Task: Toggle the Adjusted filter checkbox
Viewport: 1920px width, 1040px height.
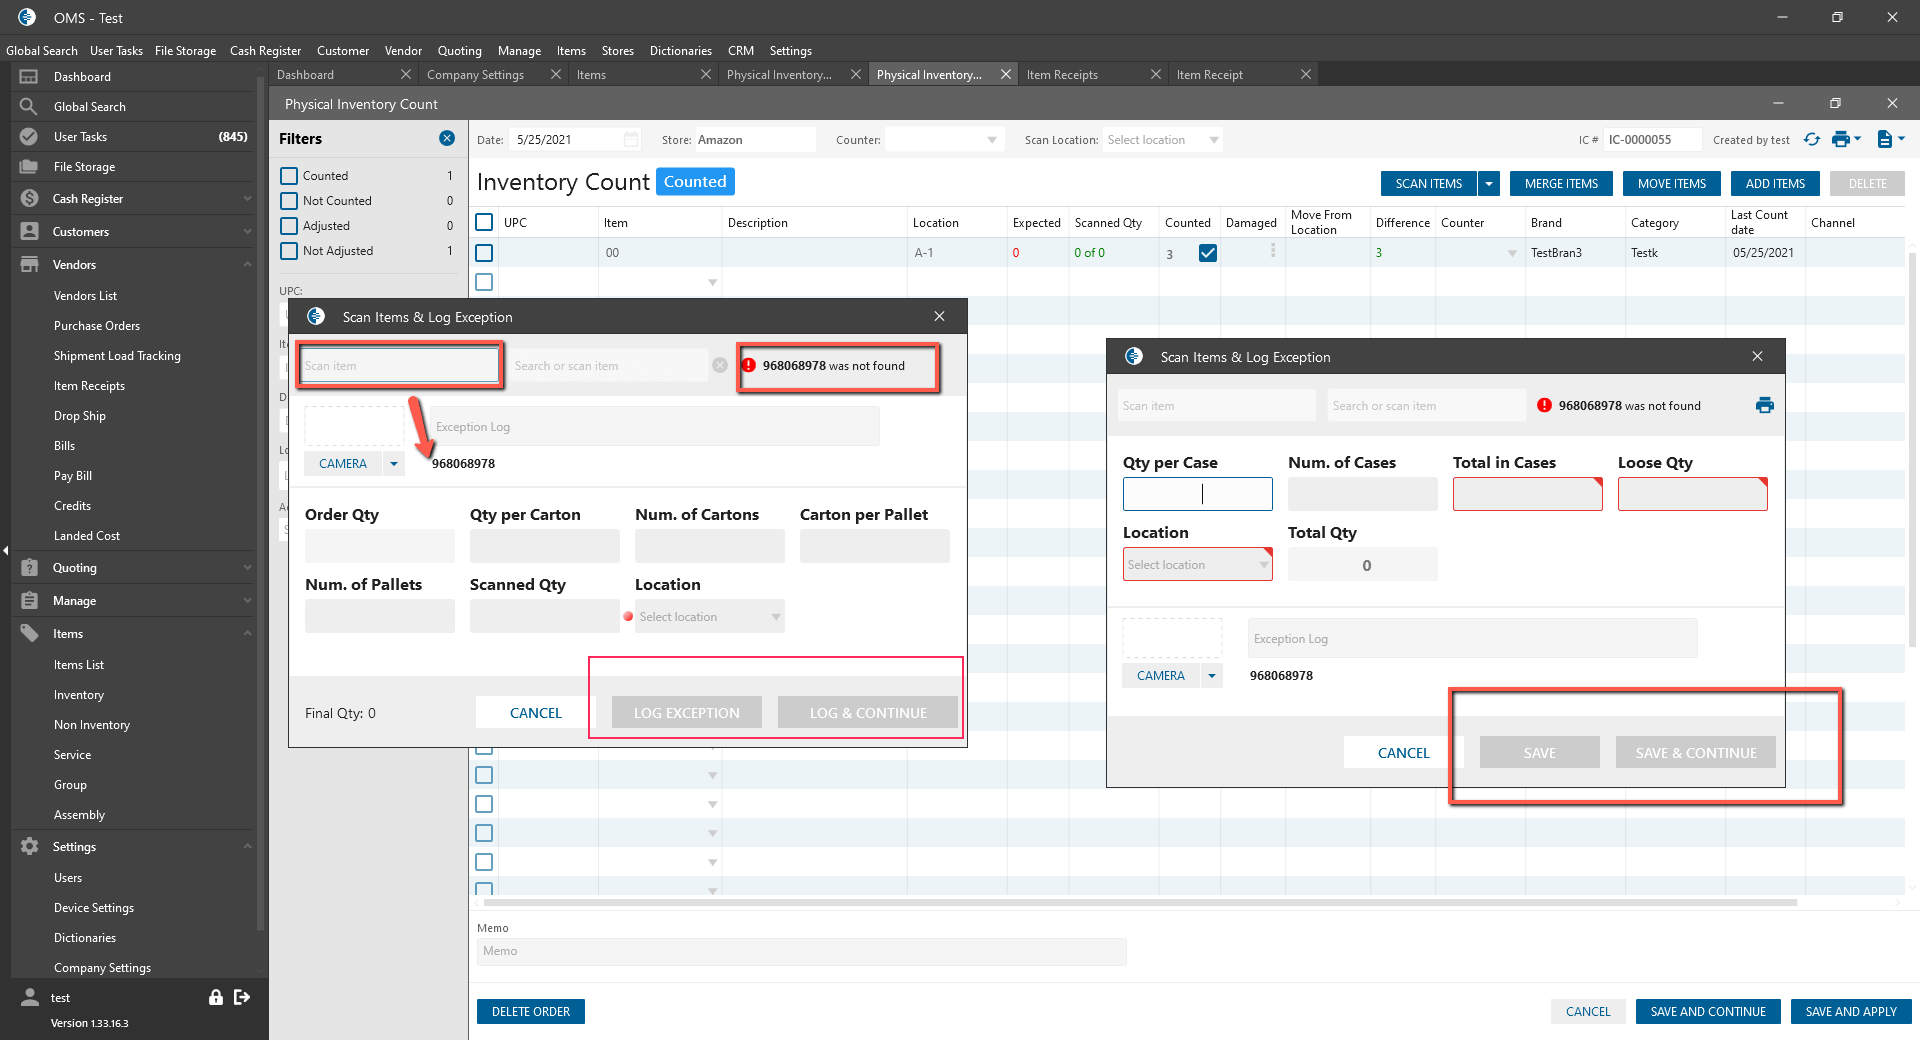Action: [x=289, y=226]
